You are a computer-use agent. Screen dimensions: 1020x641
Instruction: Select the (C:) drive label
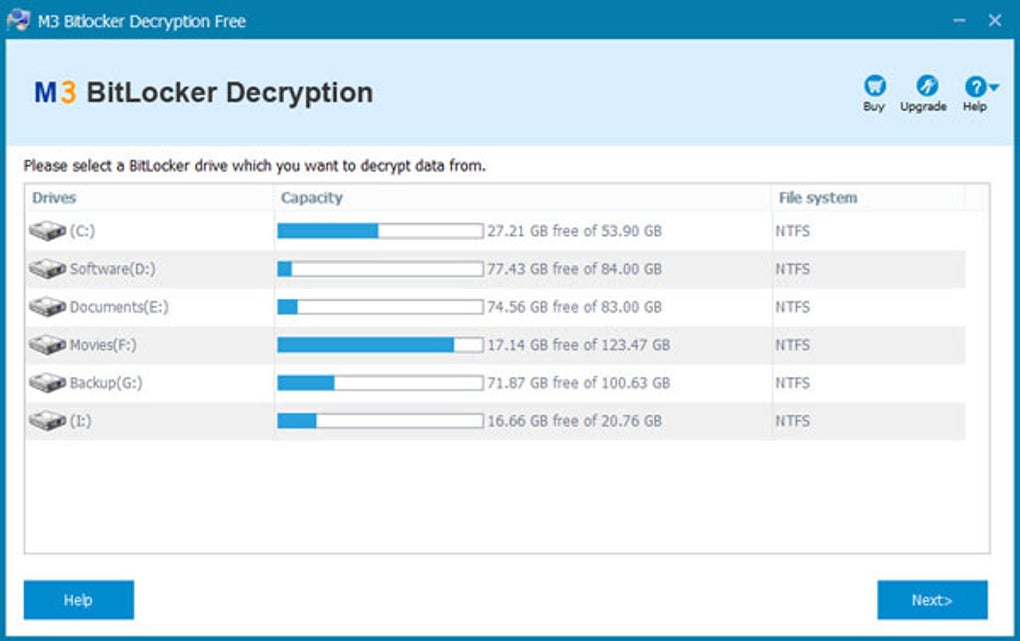coord(83,231)
